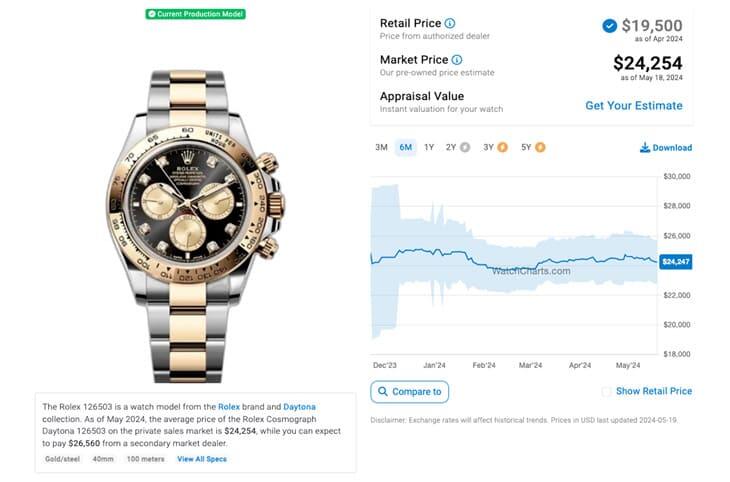Viewport: 730px width, 482px height.
Task: Enable the Show Retail Price checkbox
Action: click(606, 391)
